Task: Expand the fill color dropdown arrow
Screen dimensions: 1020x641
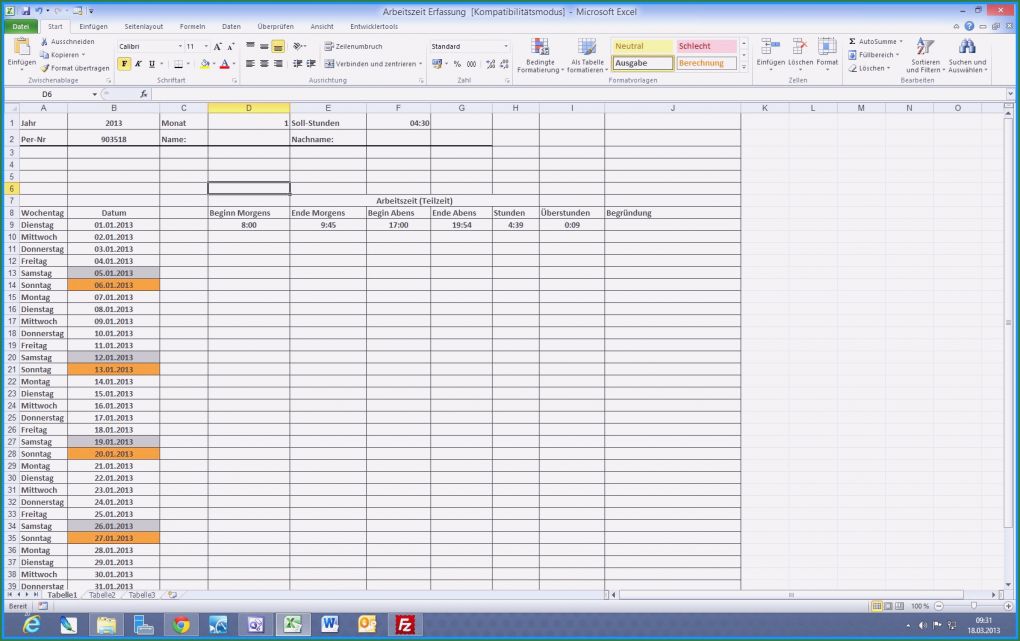Action: [212, 64]
